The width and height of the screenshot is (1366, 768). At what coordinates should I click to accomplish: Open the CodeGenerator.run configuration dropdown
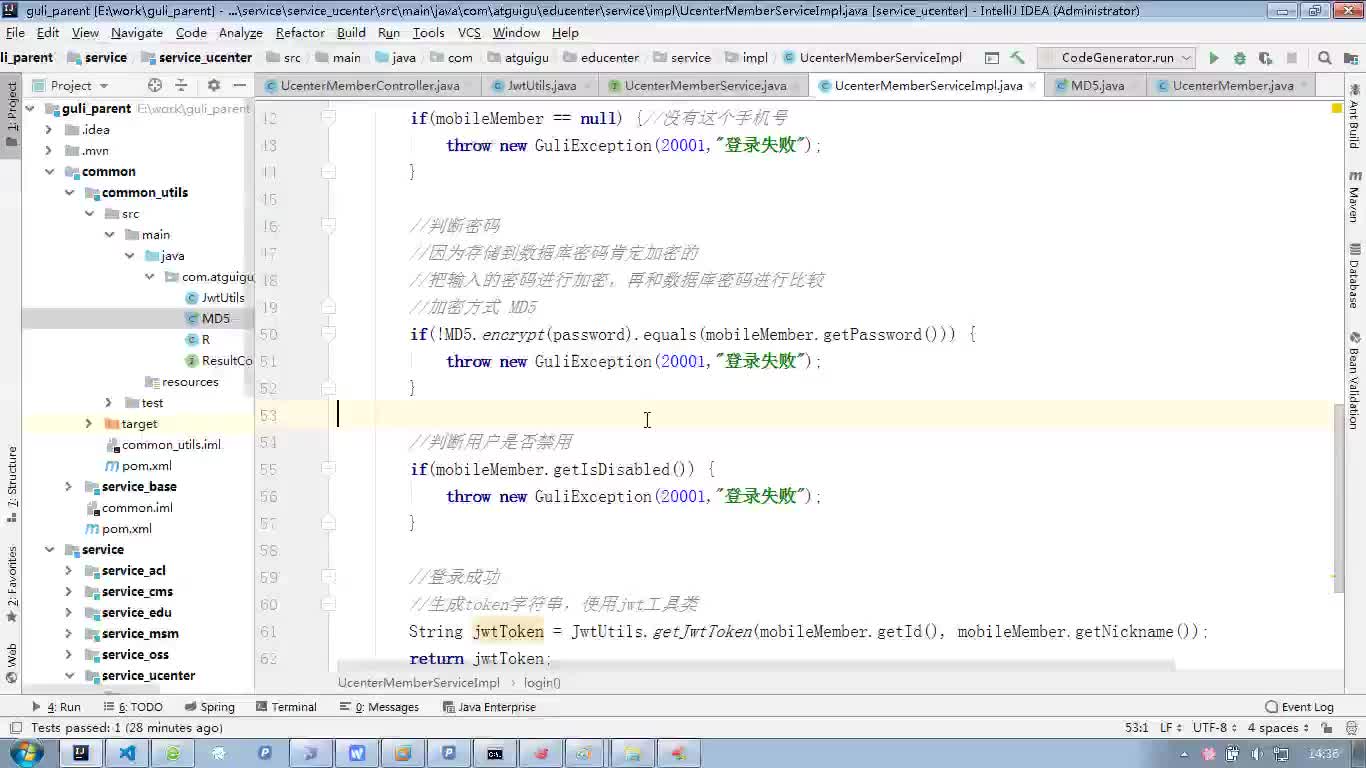(1117, 58)
